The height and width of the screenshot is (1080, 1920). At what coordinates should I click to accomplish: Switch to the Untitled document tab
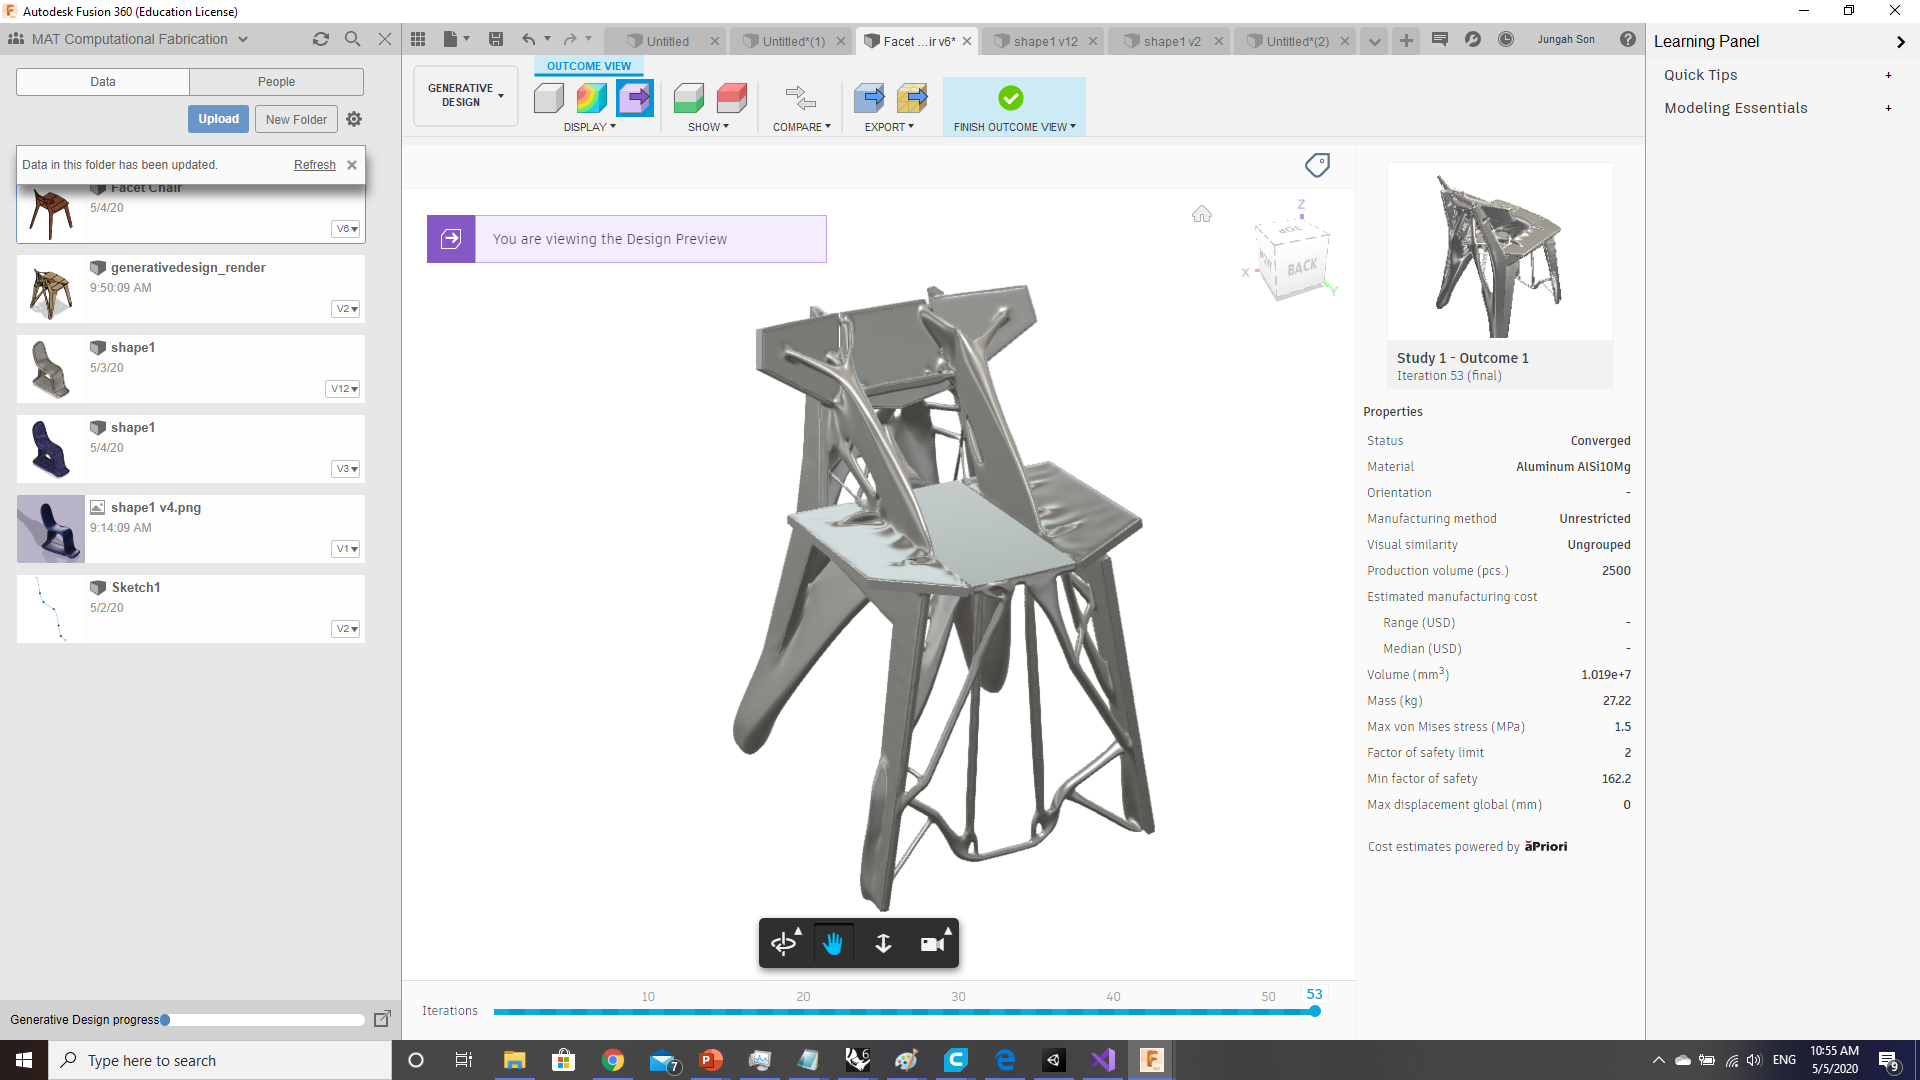(667, 41)
